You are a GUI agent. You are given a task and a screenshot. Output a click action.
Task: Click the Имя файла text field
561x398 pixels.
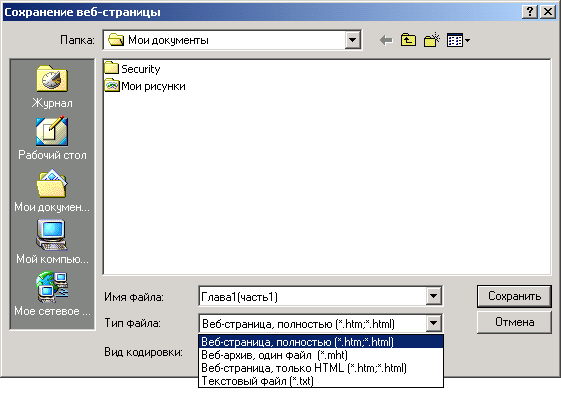(313, 296)
